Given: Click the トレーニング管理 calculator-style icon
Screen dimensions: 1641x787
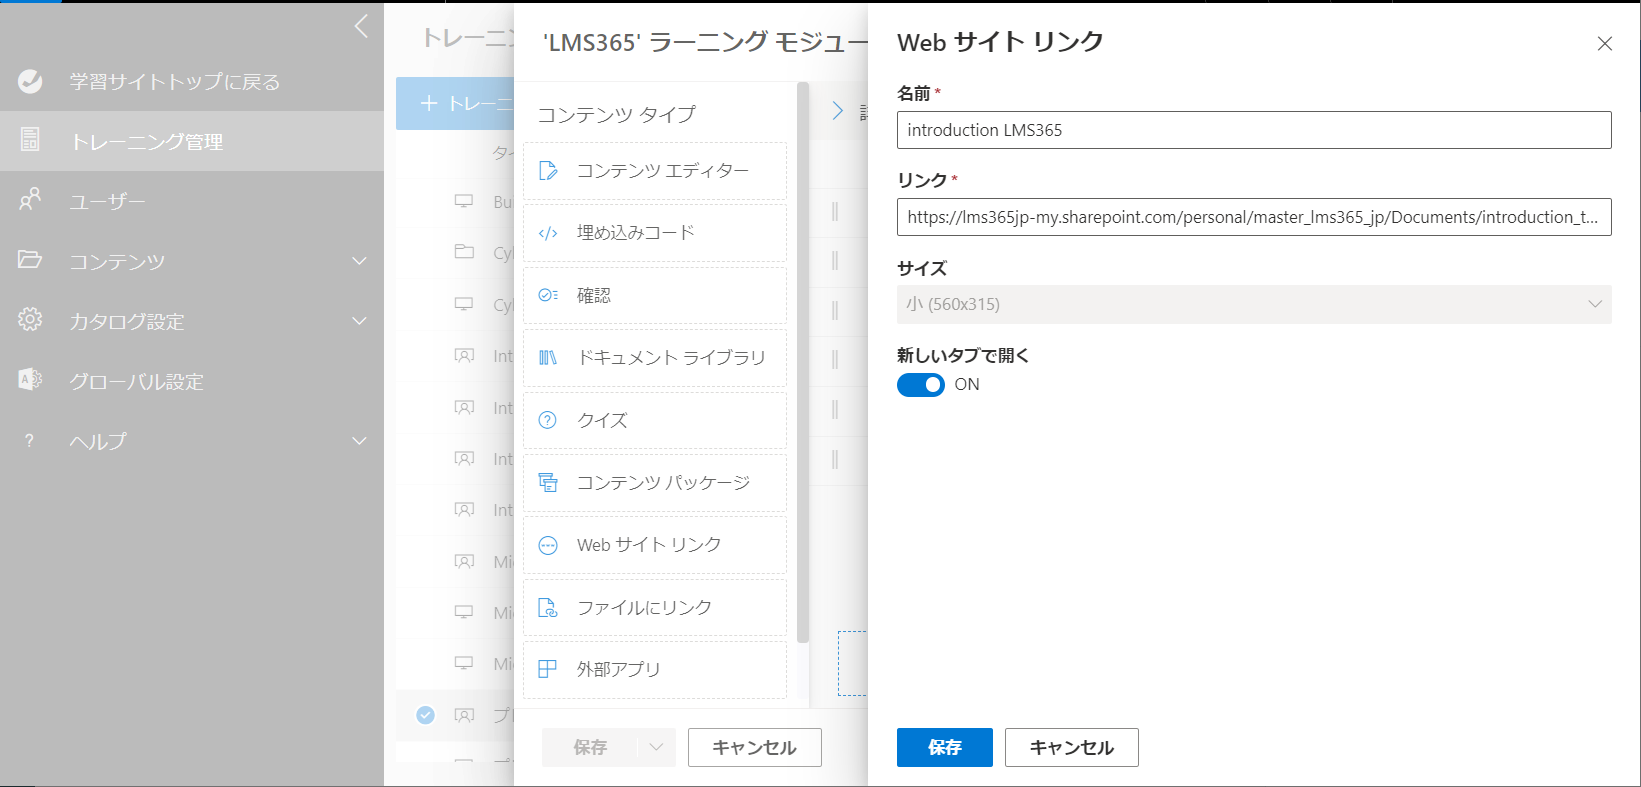Looking at the screenshot, I should [30, 140].
